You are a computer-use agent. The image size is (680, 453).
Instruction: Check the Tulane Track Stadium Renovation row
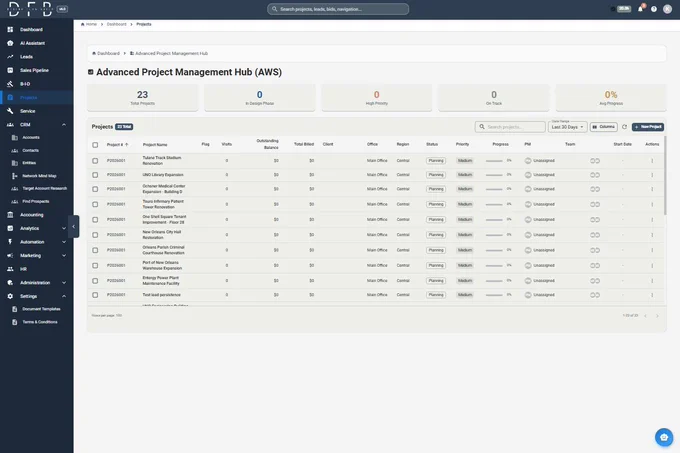(95, 161)
